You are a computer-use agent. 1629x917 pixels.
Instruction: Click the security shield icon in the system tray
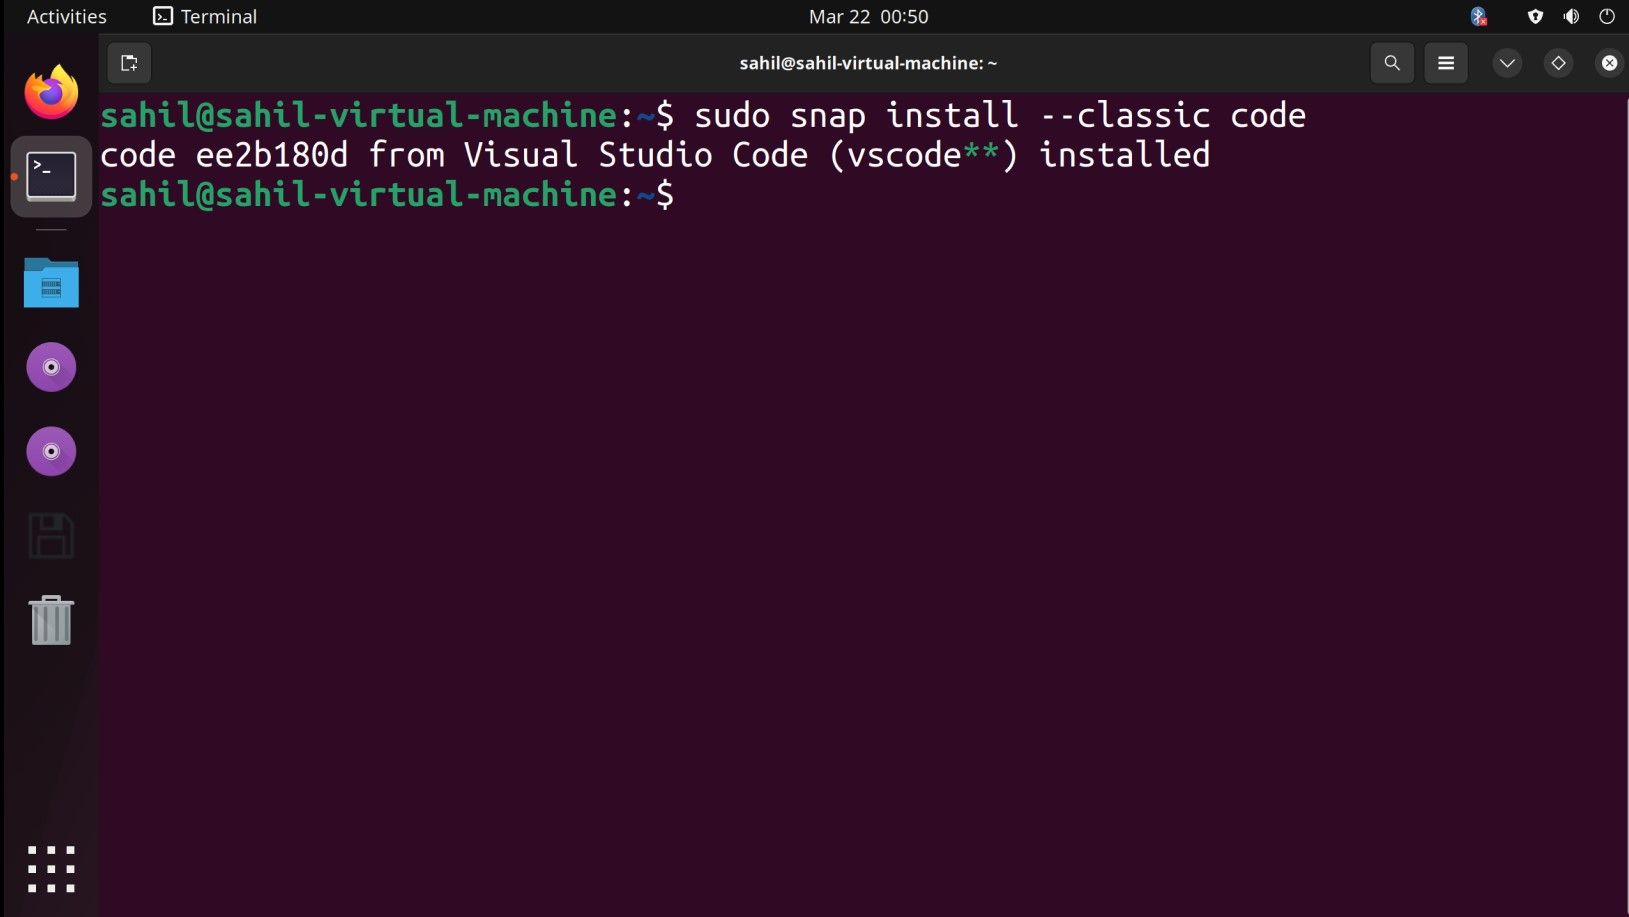click(x=1534, y=16)
